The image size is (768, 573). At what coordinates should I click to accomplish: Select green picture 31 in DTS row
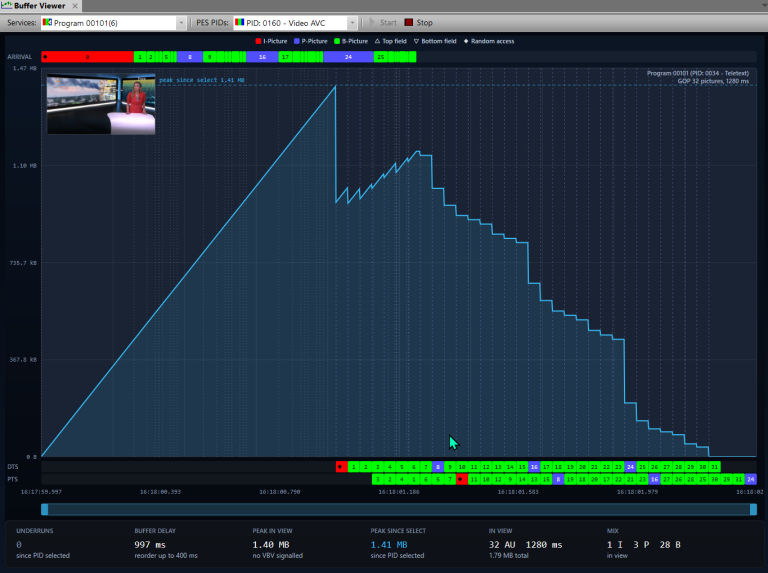[x=715, y=467]
